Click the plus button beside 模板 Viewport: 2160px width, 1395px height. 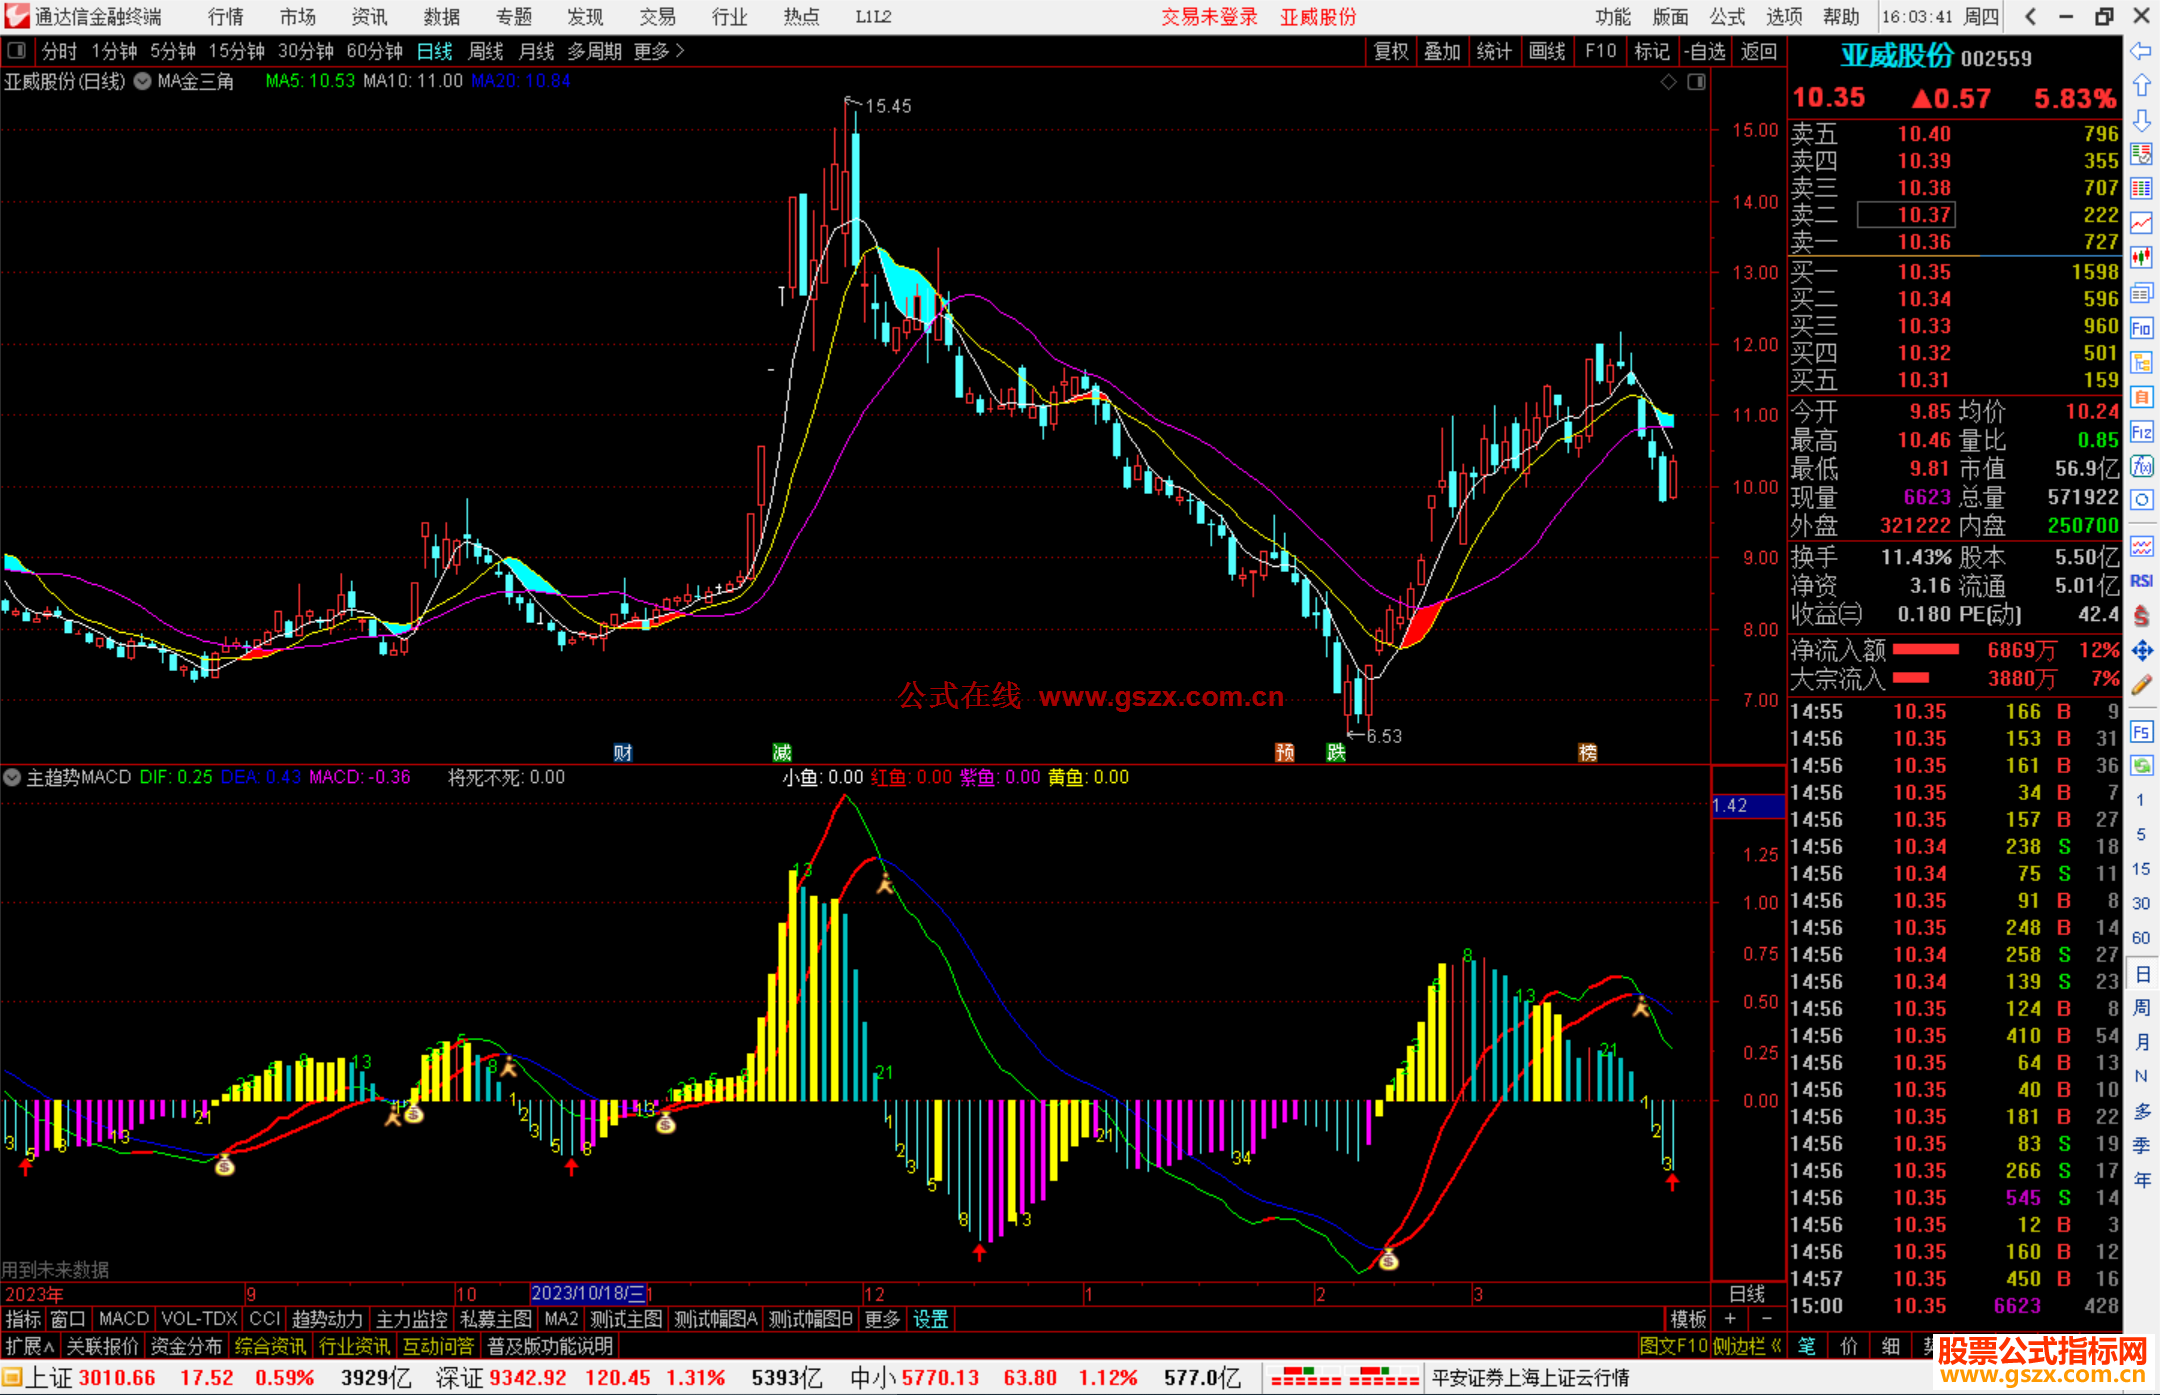pyautogui.click(x=1730, y=1319)
